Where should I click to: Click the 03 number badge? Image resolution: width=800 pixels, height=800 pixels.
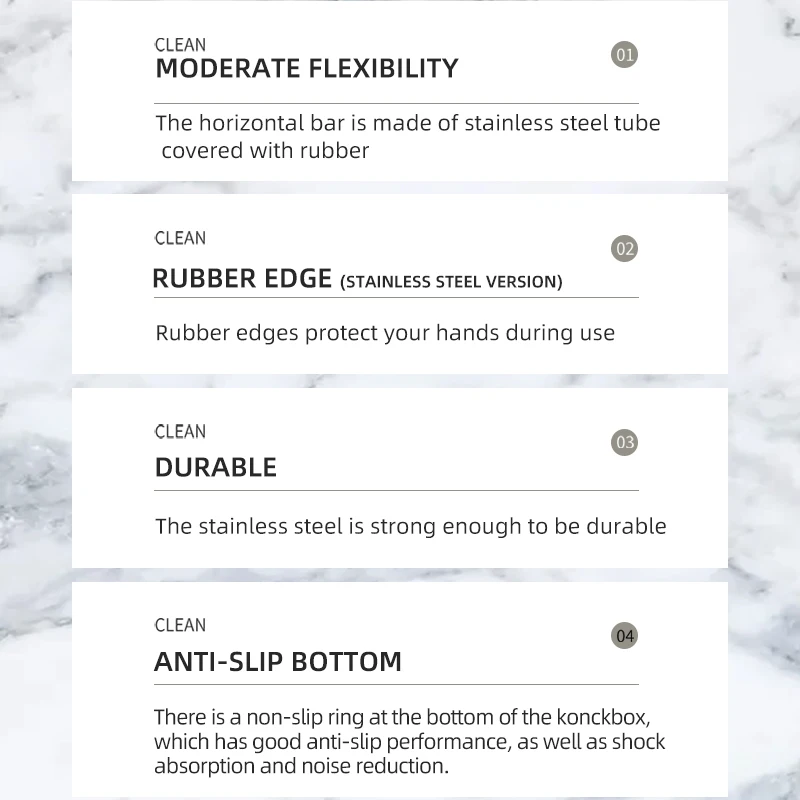pyautogui.click(x=624, y=442)
